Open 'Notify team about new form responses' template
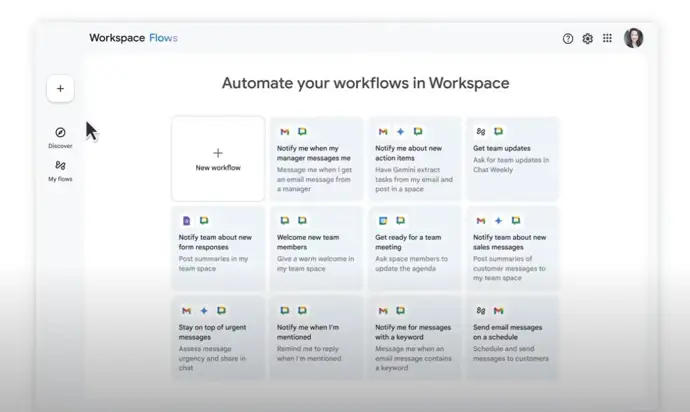This screenshot has height=412, width=690. click(x=218, y=248)
